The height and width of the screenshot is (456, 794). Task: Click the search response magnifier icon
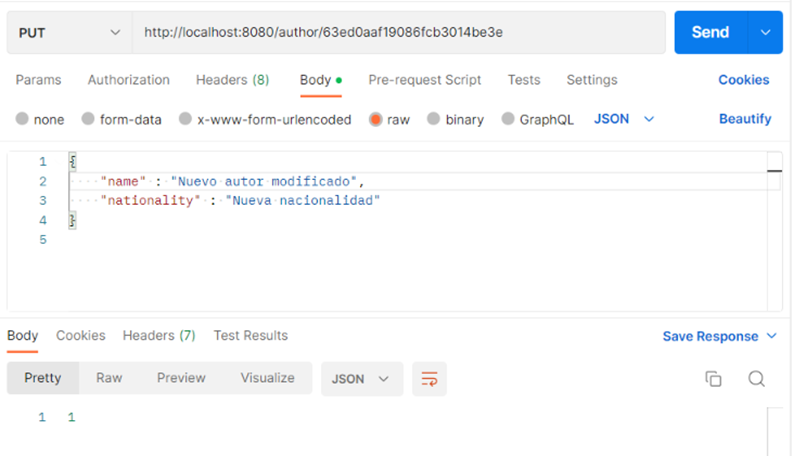[756, 378]
